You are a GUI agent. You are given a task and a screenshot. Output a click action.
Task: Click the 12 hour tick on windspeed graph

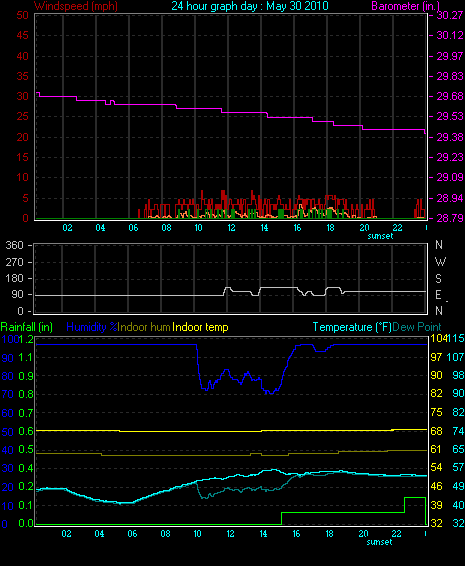pyautogui.click(x=231, y=228)
